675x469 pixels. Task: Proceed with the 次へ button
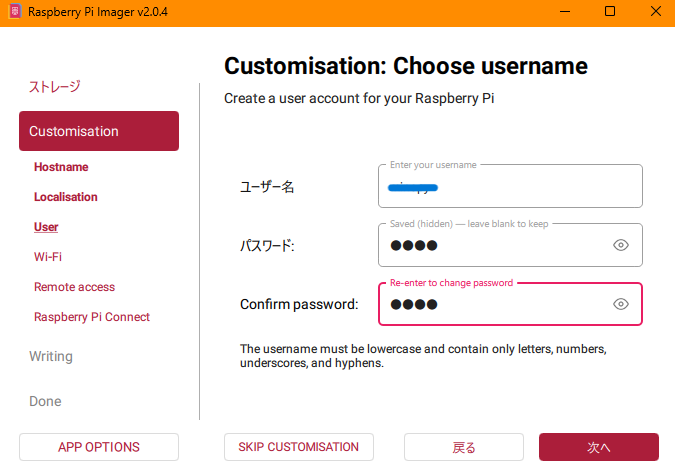(598, 447)
